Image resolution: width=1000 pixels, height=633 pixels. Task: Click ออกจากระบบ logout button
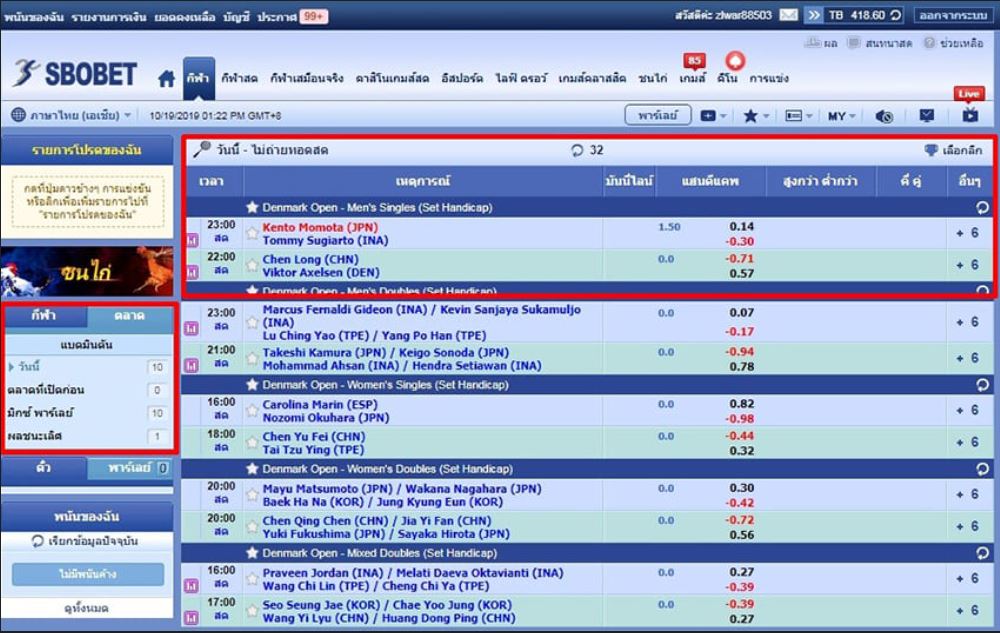click(x=953, y=15)
